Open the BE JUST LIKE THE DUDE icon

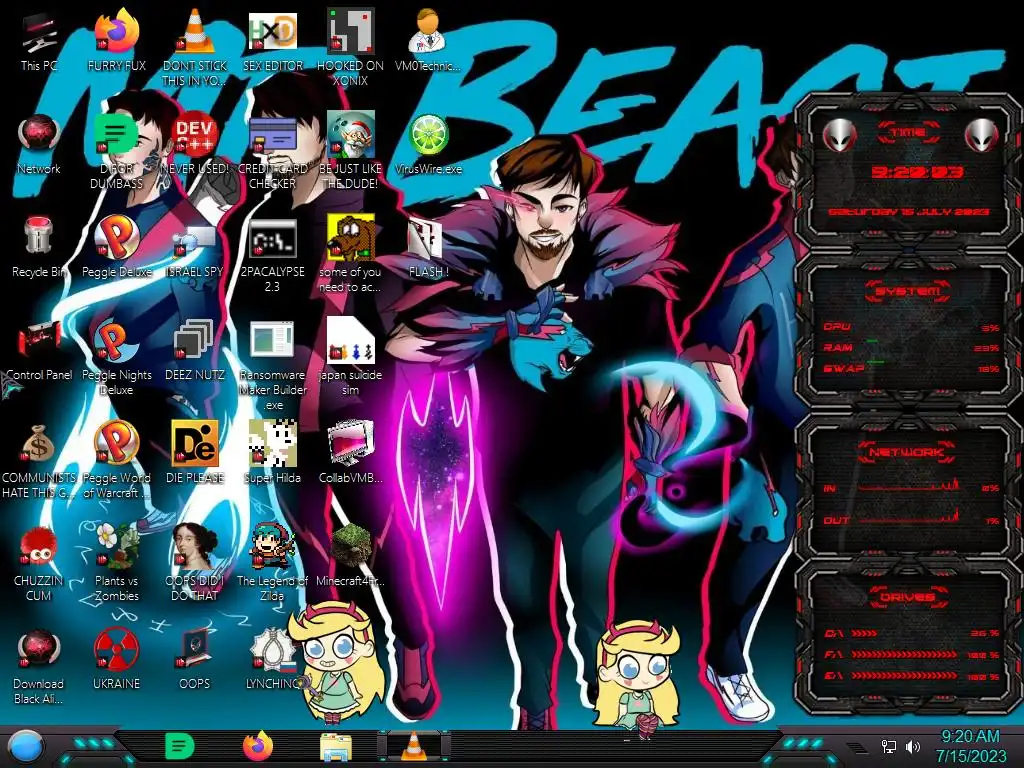coord(351,150)
